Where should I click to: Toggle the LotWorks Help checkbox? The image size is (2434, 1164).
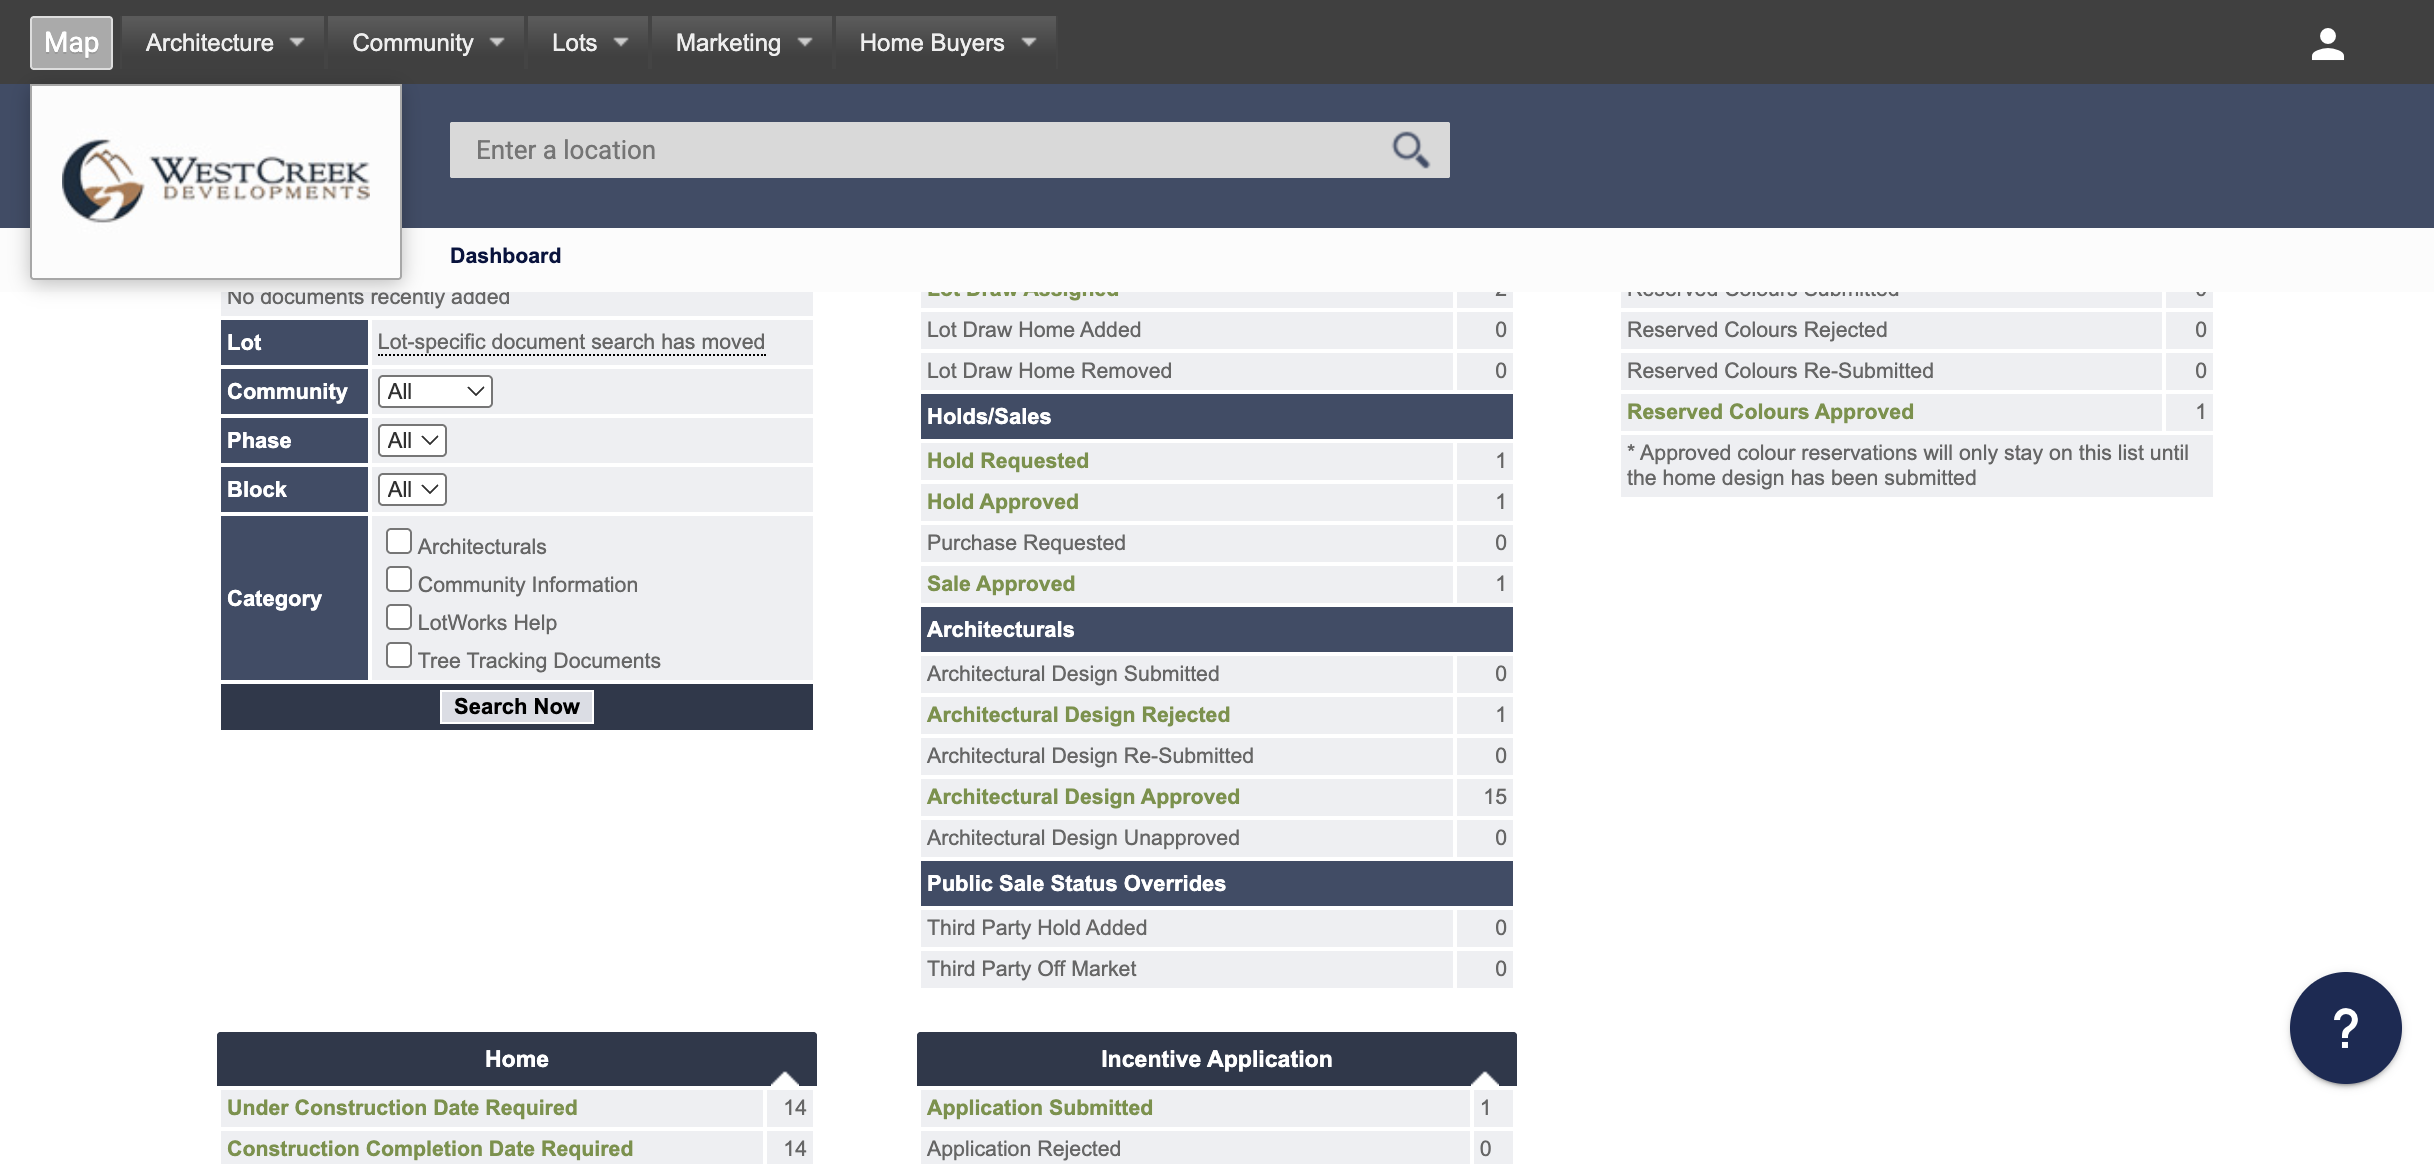[399, 618]
